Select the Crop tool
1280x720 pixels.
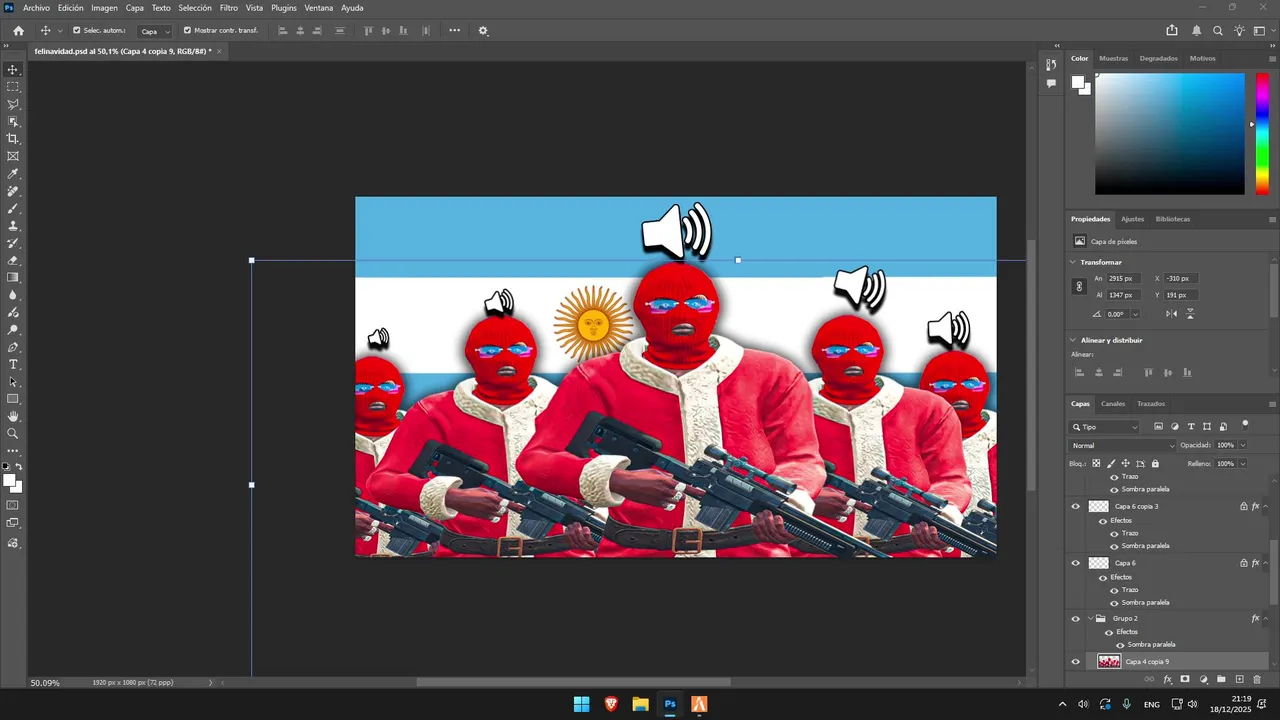click(13, 139)
